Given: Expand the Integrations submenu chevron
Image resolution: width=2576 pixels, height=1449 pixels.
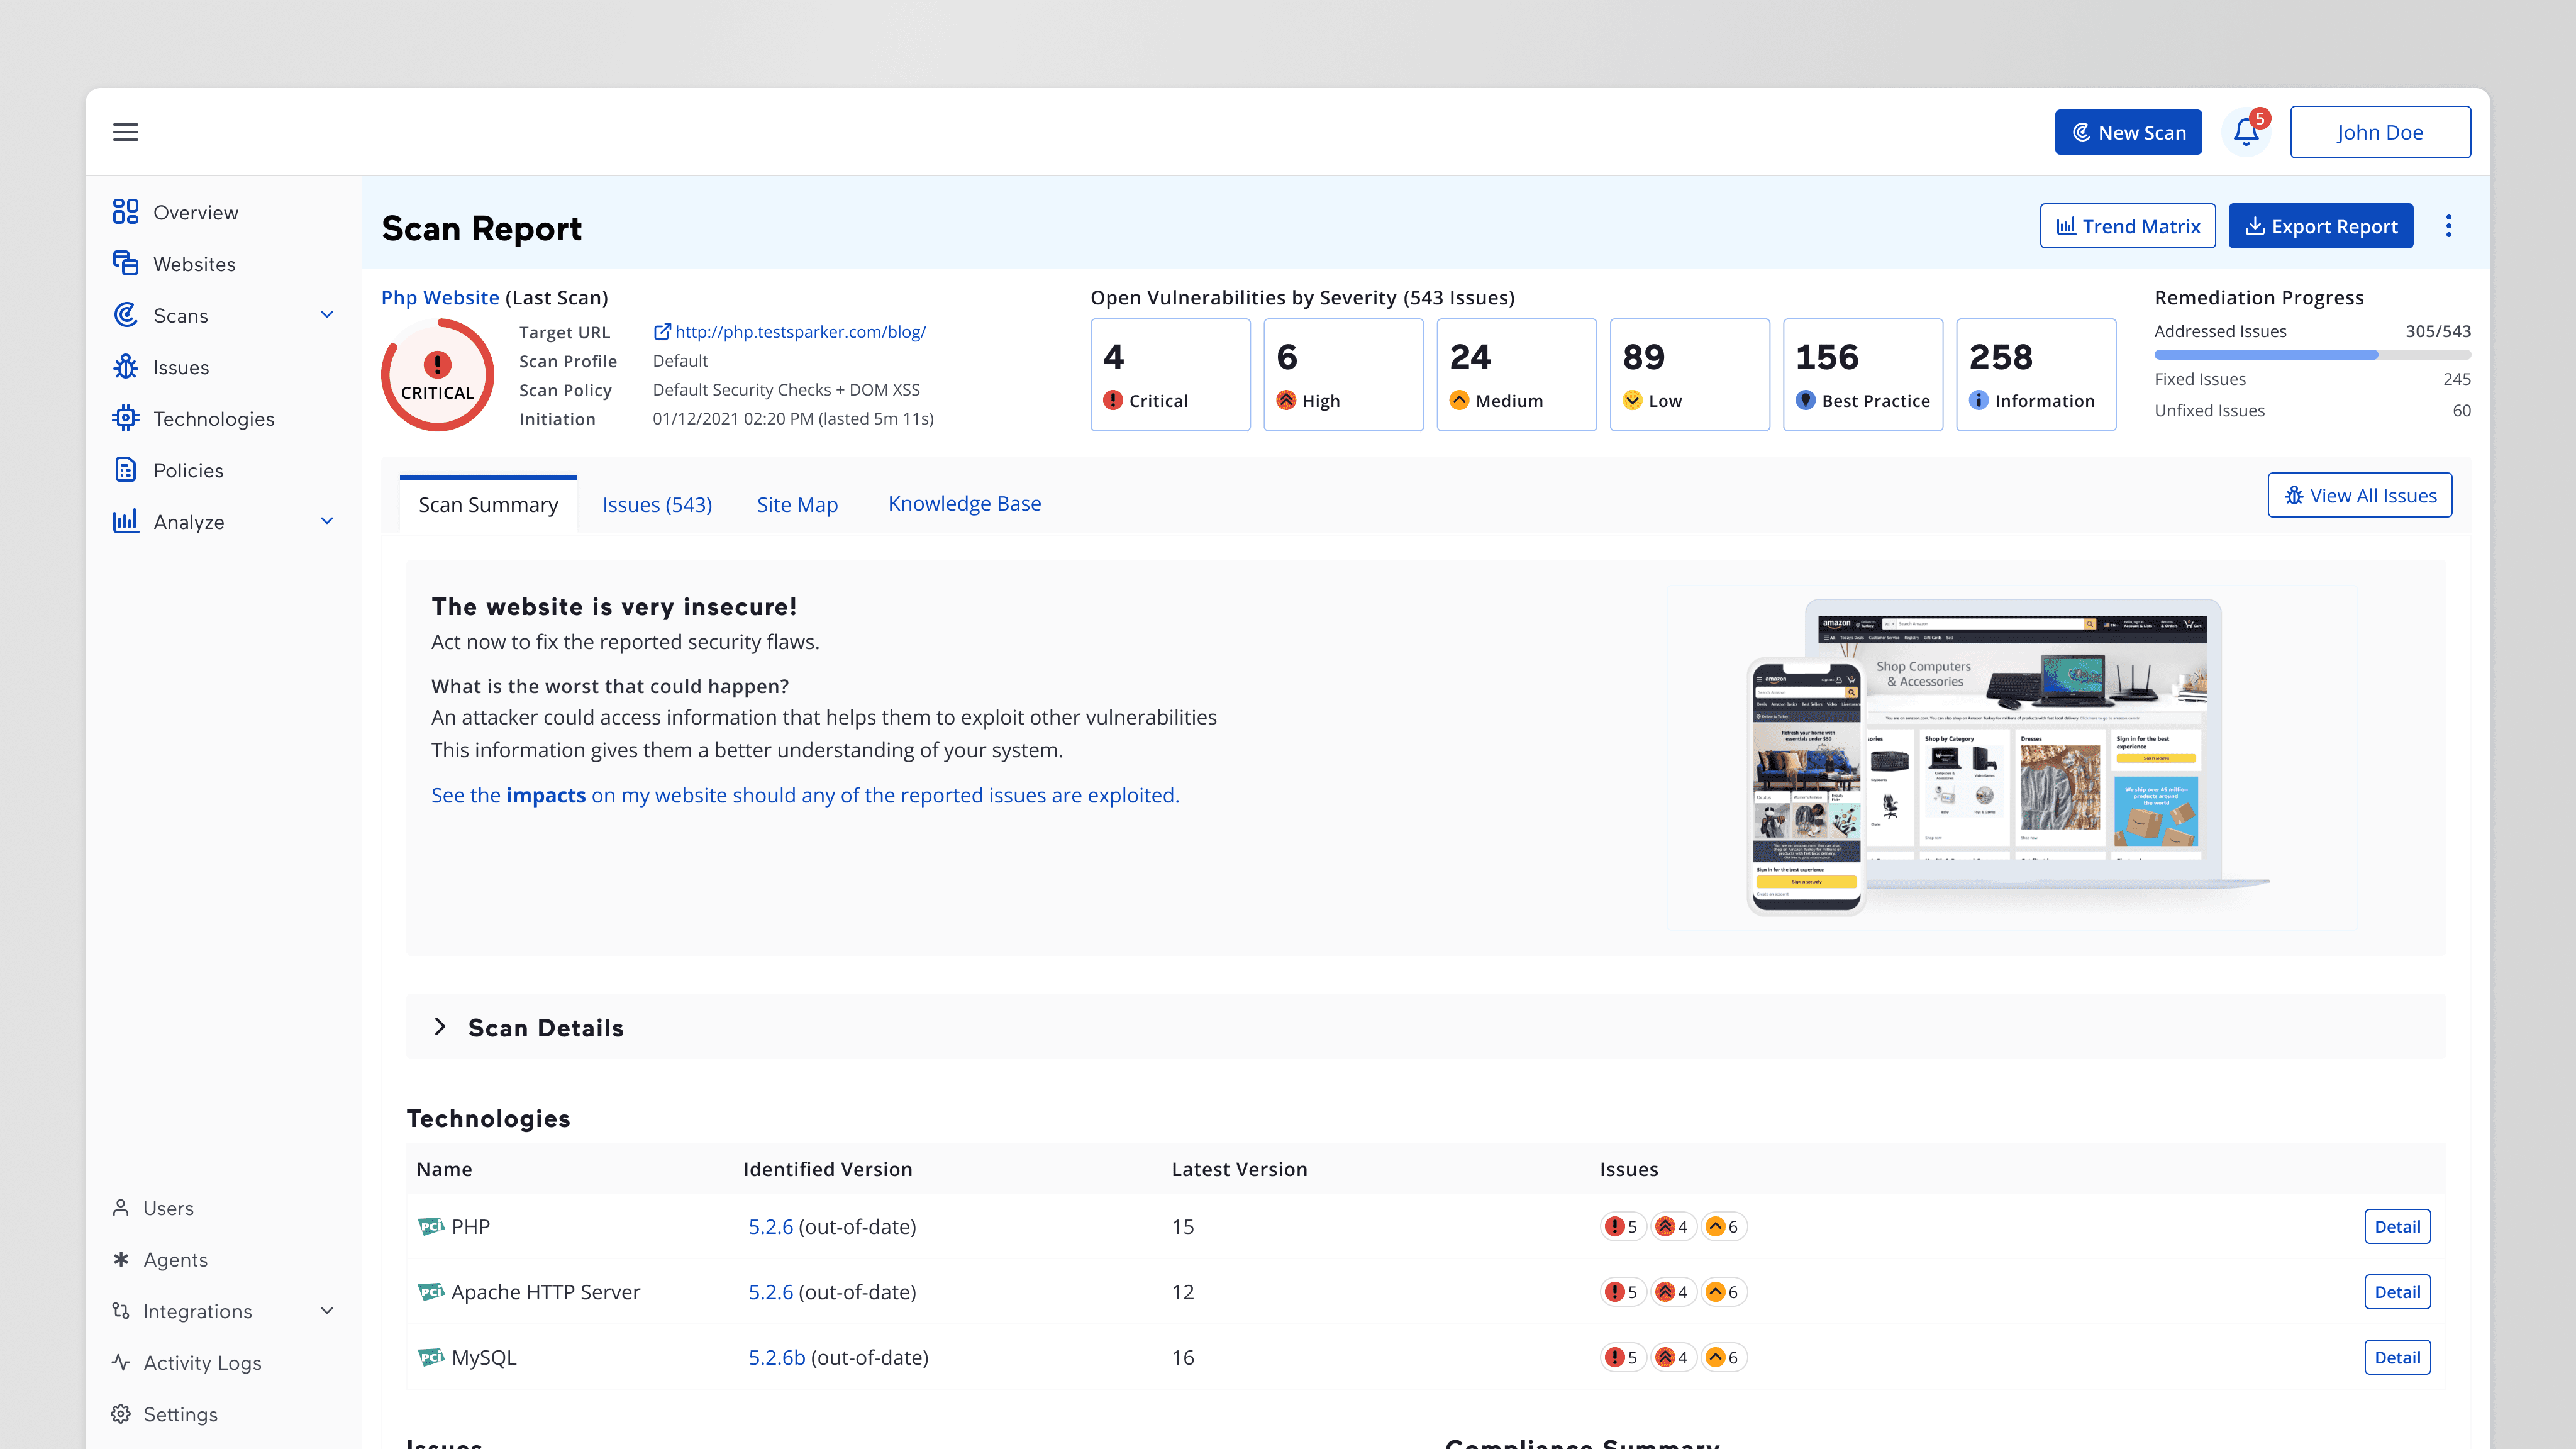Looking at the screenshot, I should tap(327, 1311).
